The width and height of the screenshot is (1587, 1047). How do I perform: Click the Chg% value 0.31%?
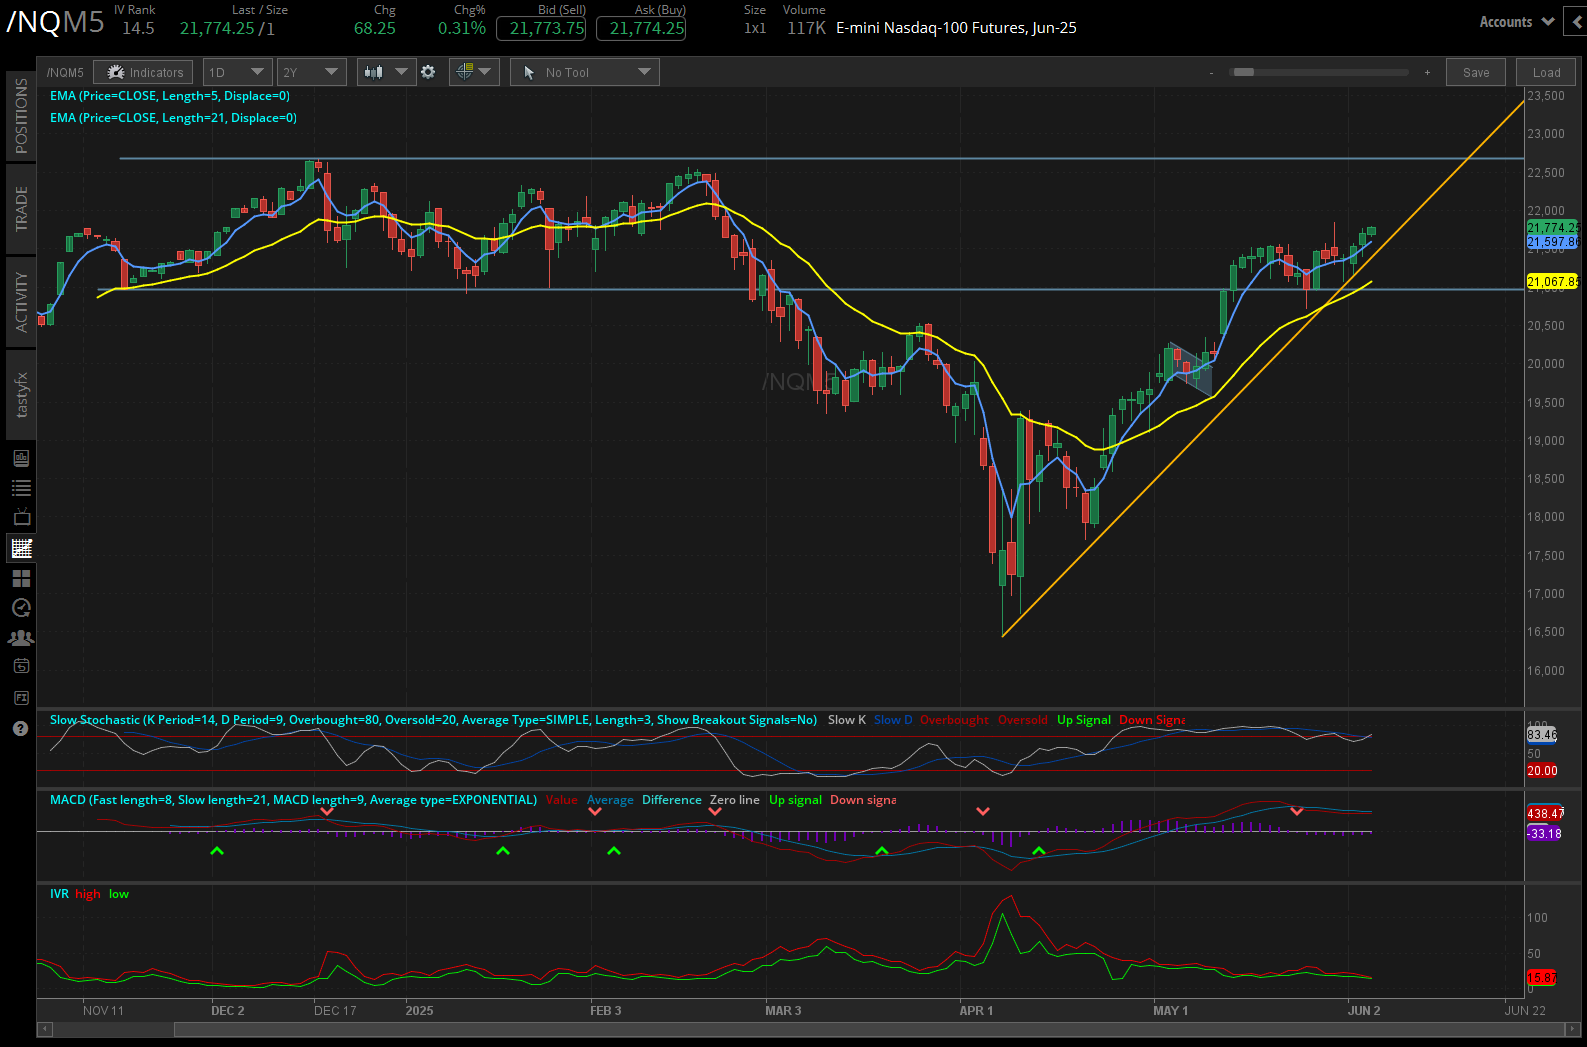(x=462, y=28)
